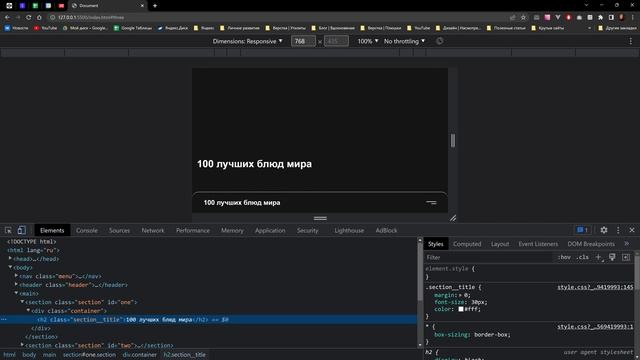Image resolution: width=640 pixels, height=360 pixels.
Task: Expand the margin shorthand triangle
Action: (460, 295)
